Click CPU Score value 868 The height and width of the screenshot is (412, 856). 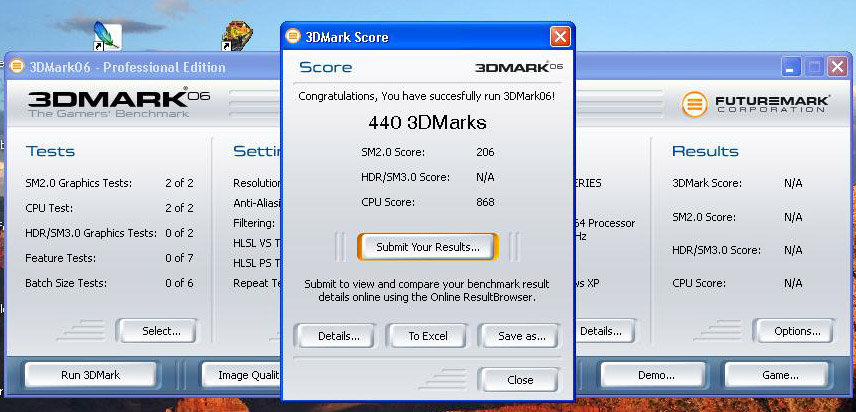click(x=485, y=202)
